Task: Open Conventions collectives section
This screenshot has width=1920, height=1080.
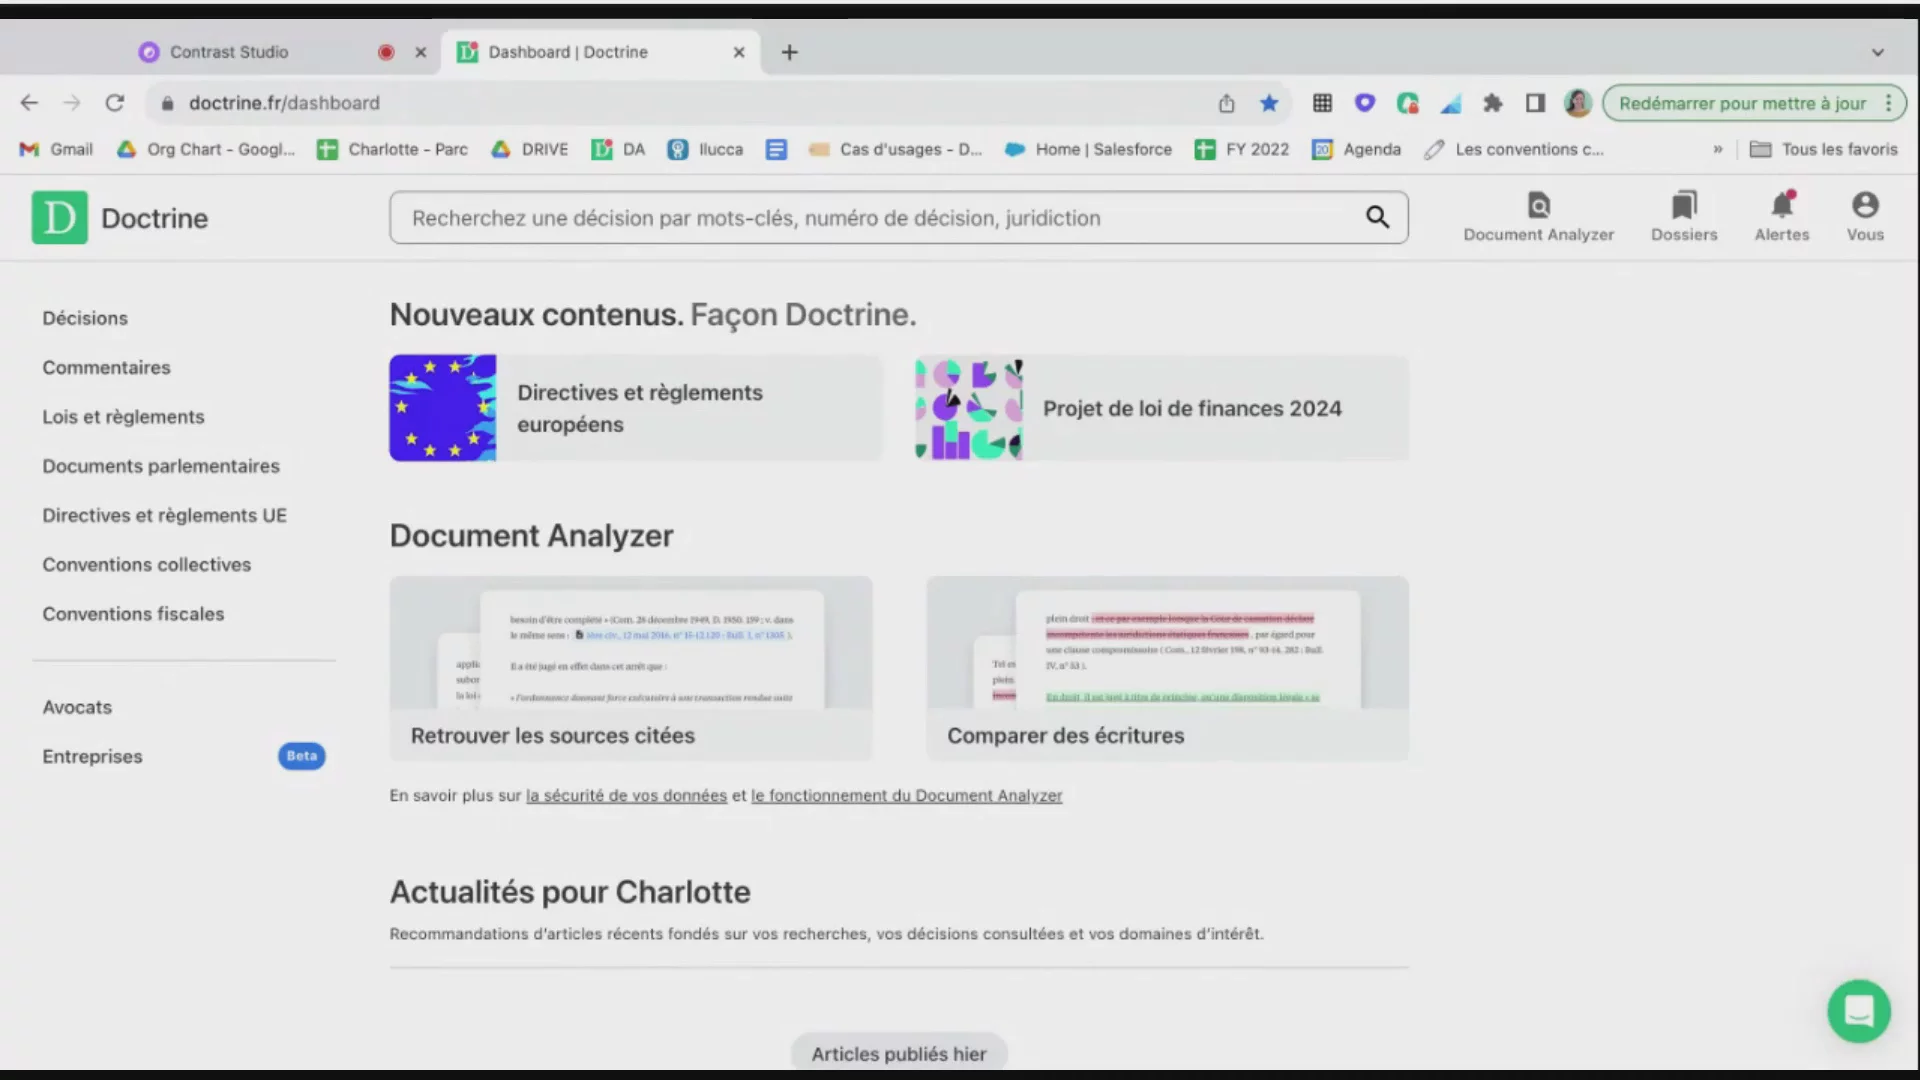Action: (146, 564)
